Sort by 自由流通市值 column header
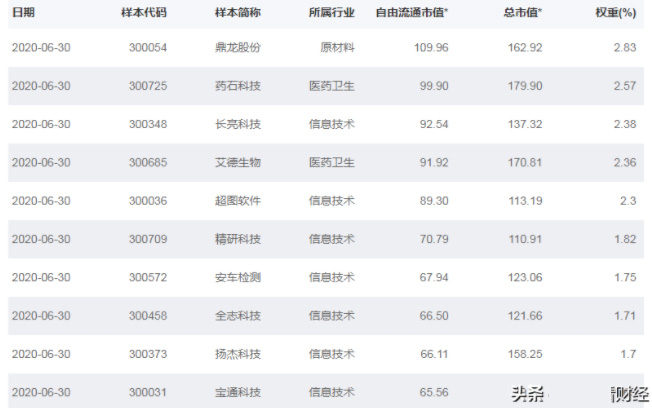 tap(411, 12)
